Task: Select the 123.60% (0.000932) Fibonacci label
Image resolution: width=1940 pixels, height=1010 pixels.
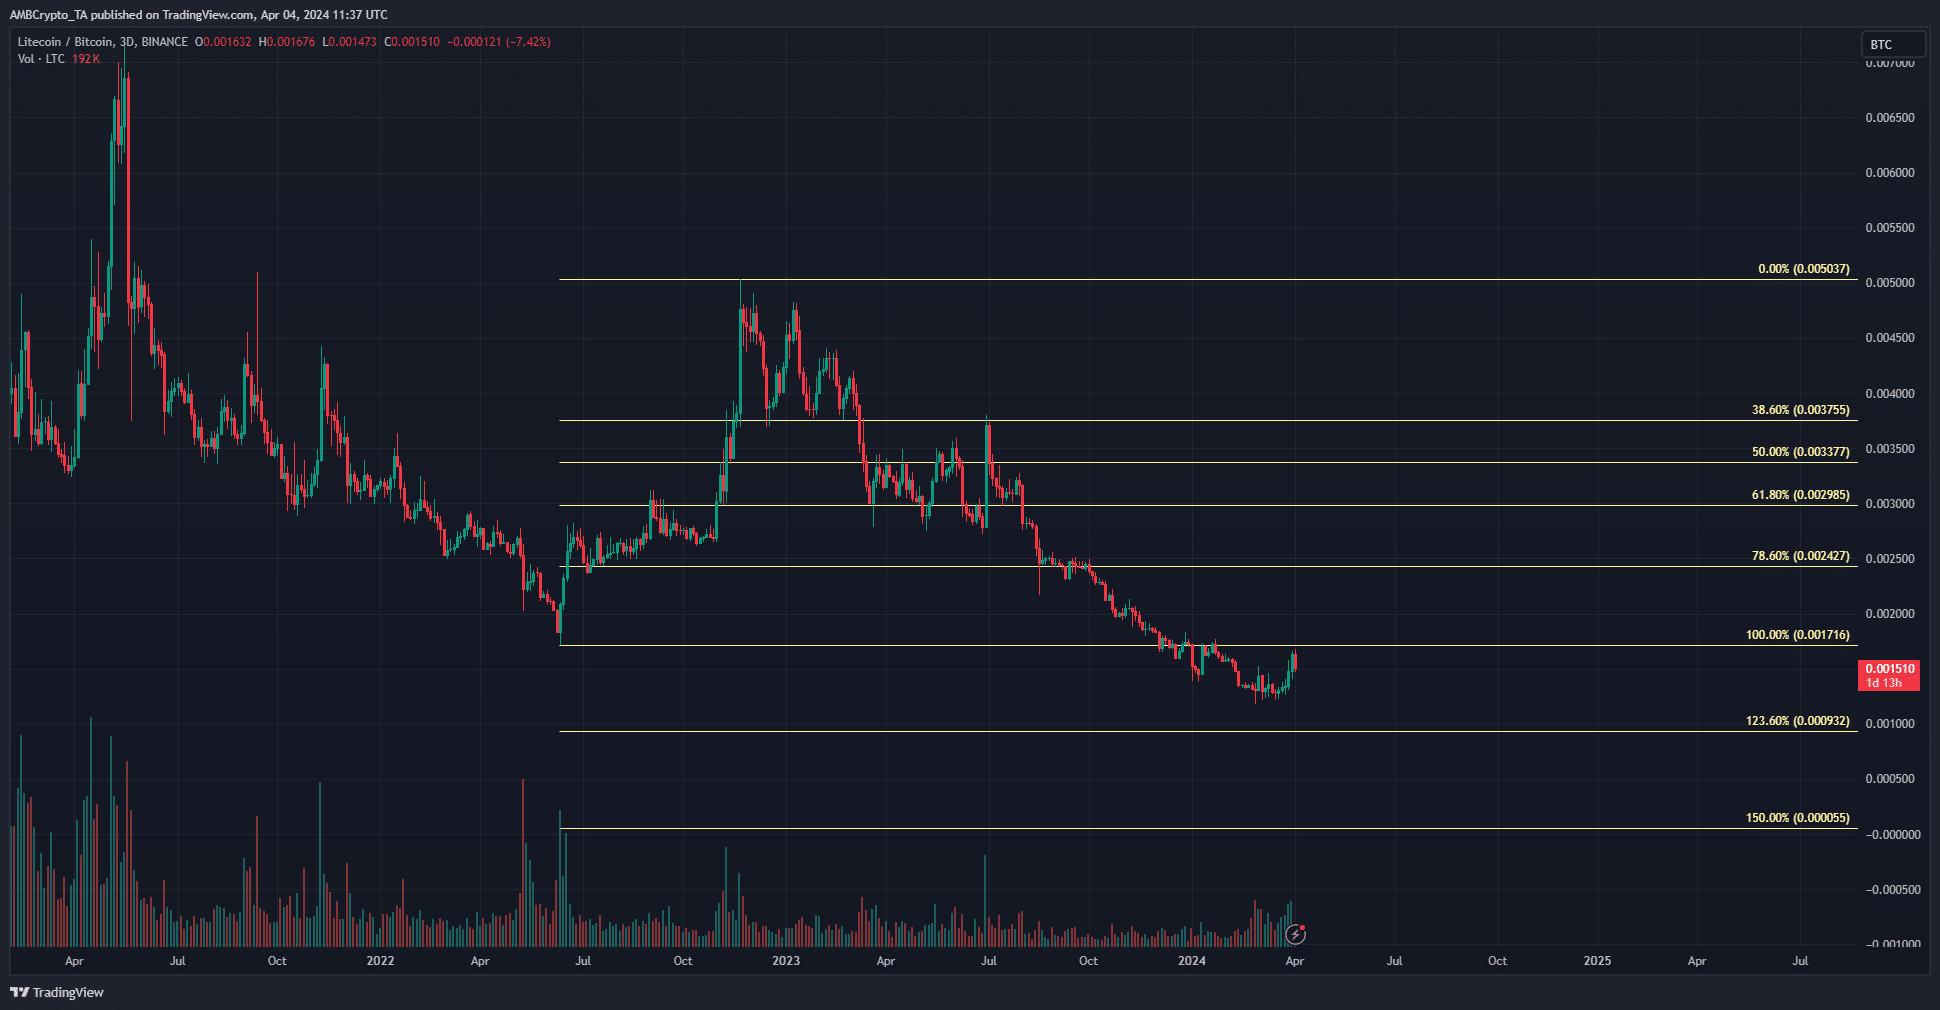Action: pyautogui.click(x=1798, y=721)
